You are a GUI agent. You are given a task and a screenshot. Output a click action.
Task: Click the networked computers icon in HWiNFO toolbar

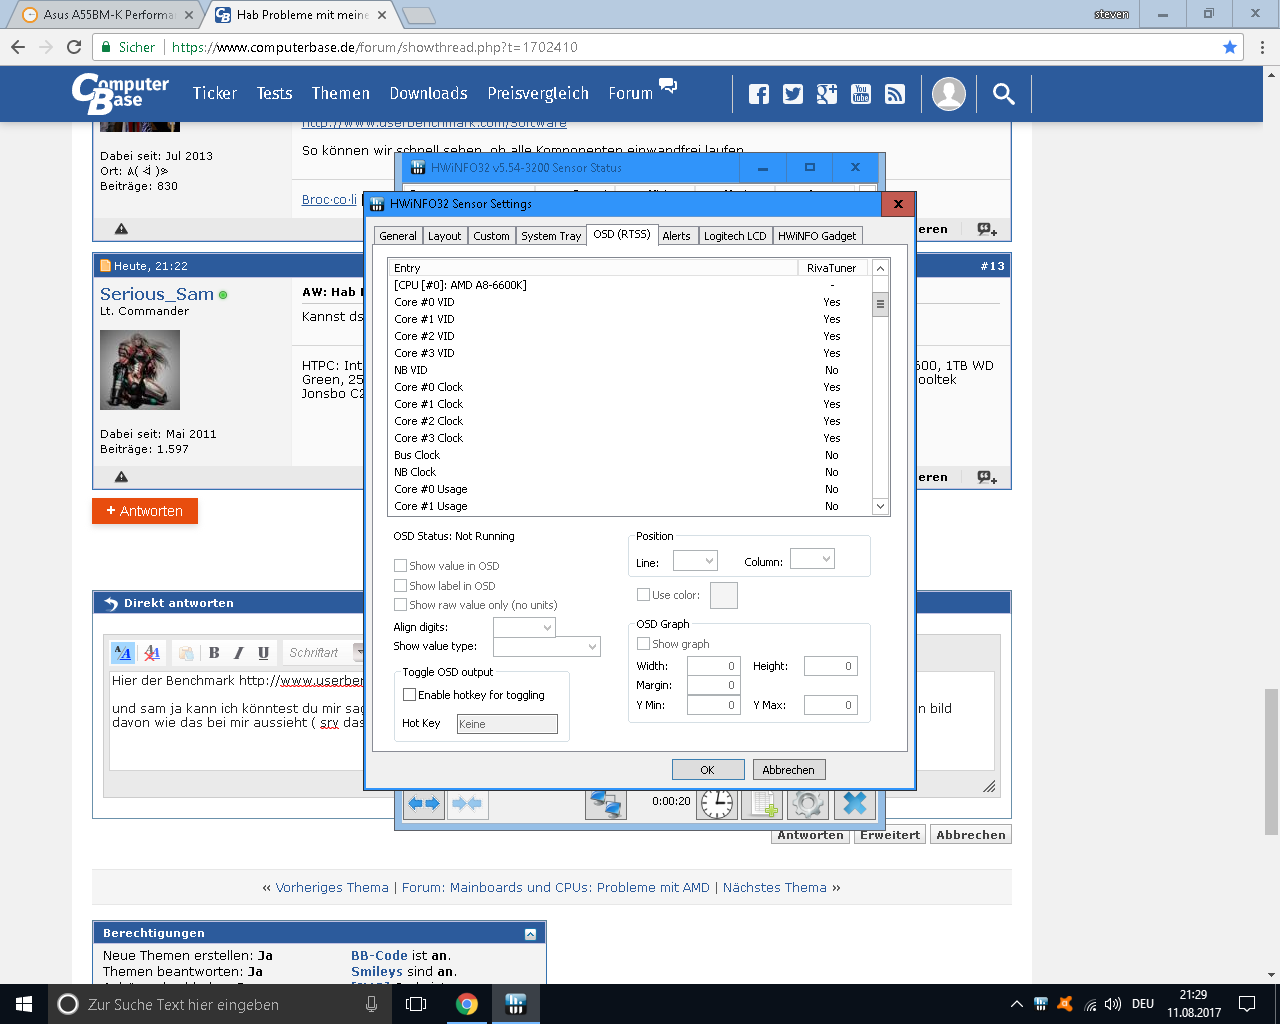point(606,803)
